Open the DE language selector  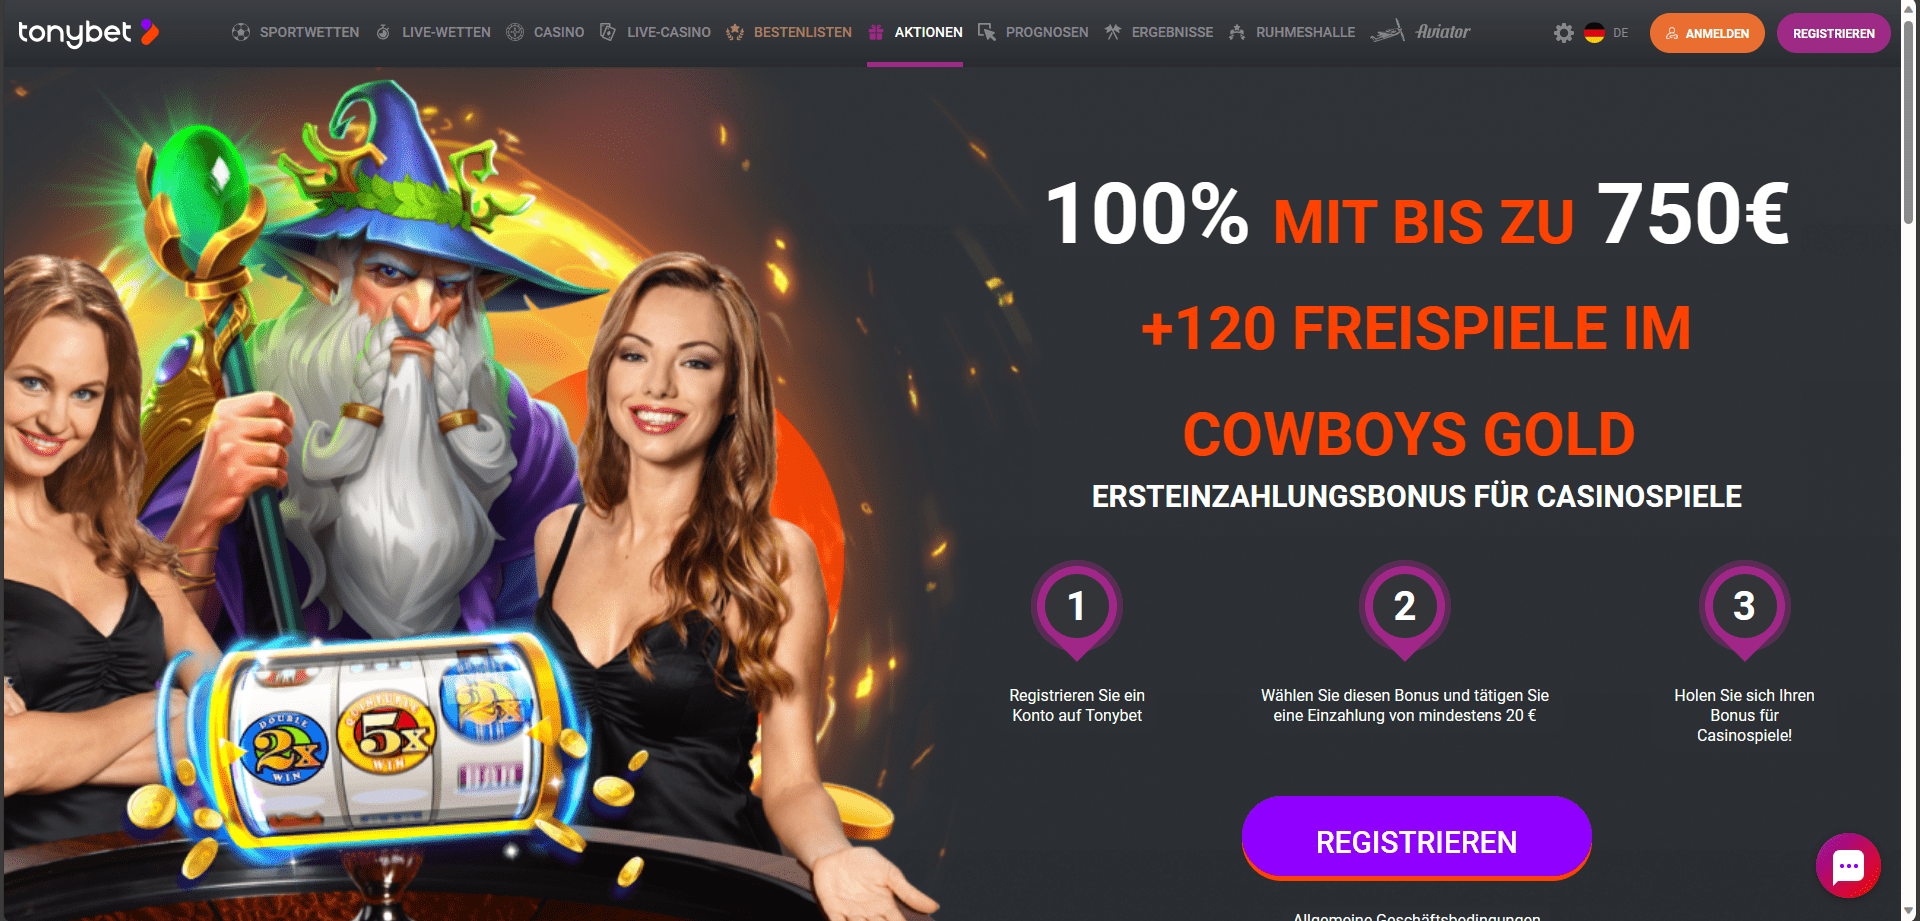(x=1606, y=33)
